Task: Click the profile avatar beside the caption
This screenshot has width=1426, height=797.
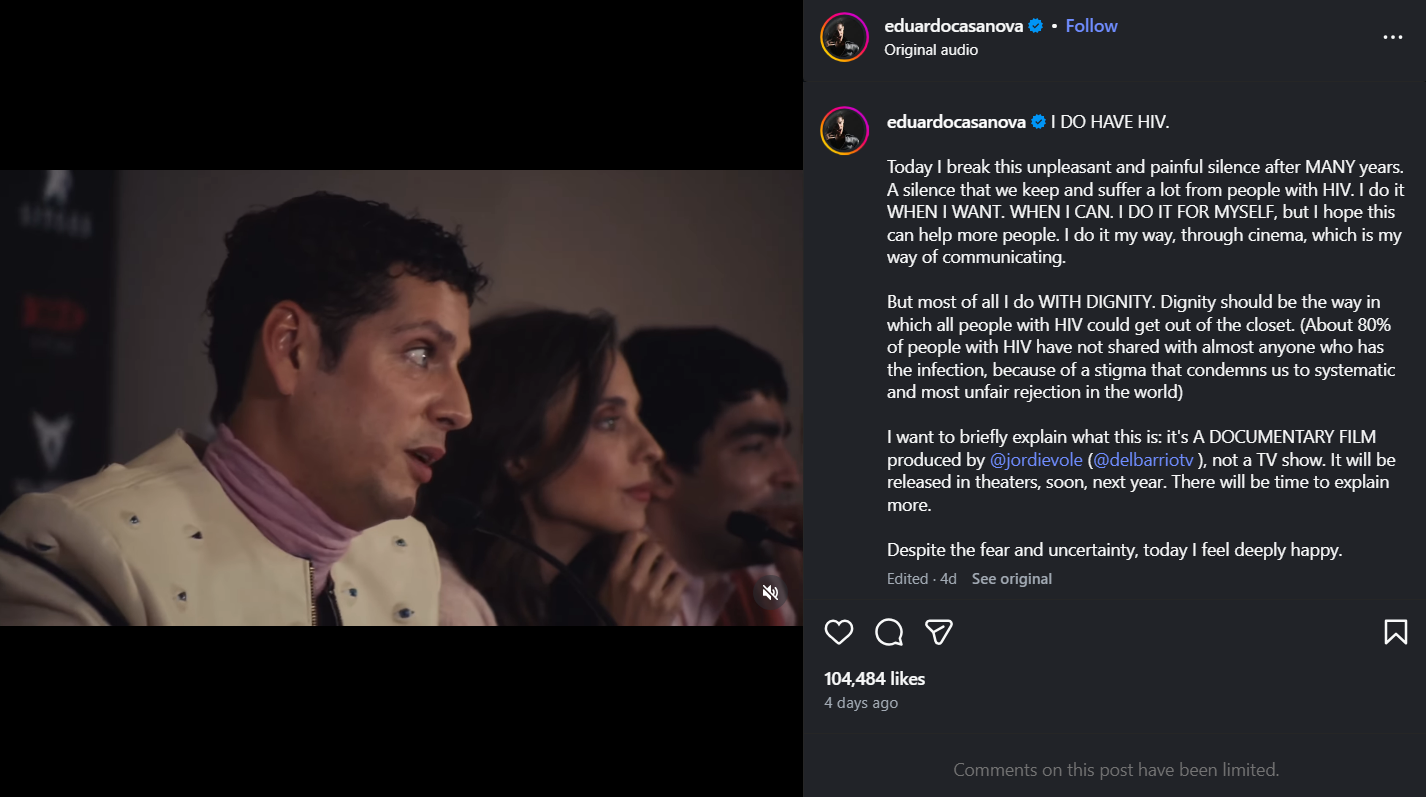Action: [844, 131]
